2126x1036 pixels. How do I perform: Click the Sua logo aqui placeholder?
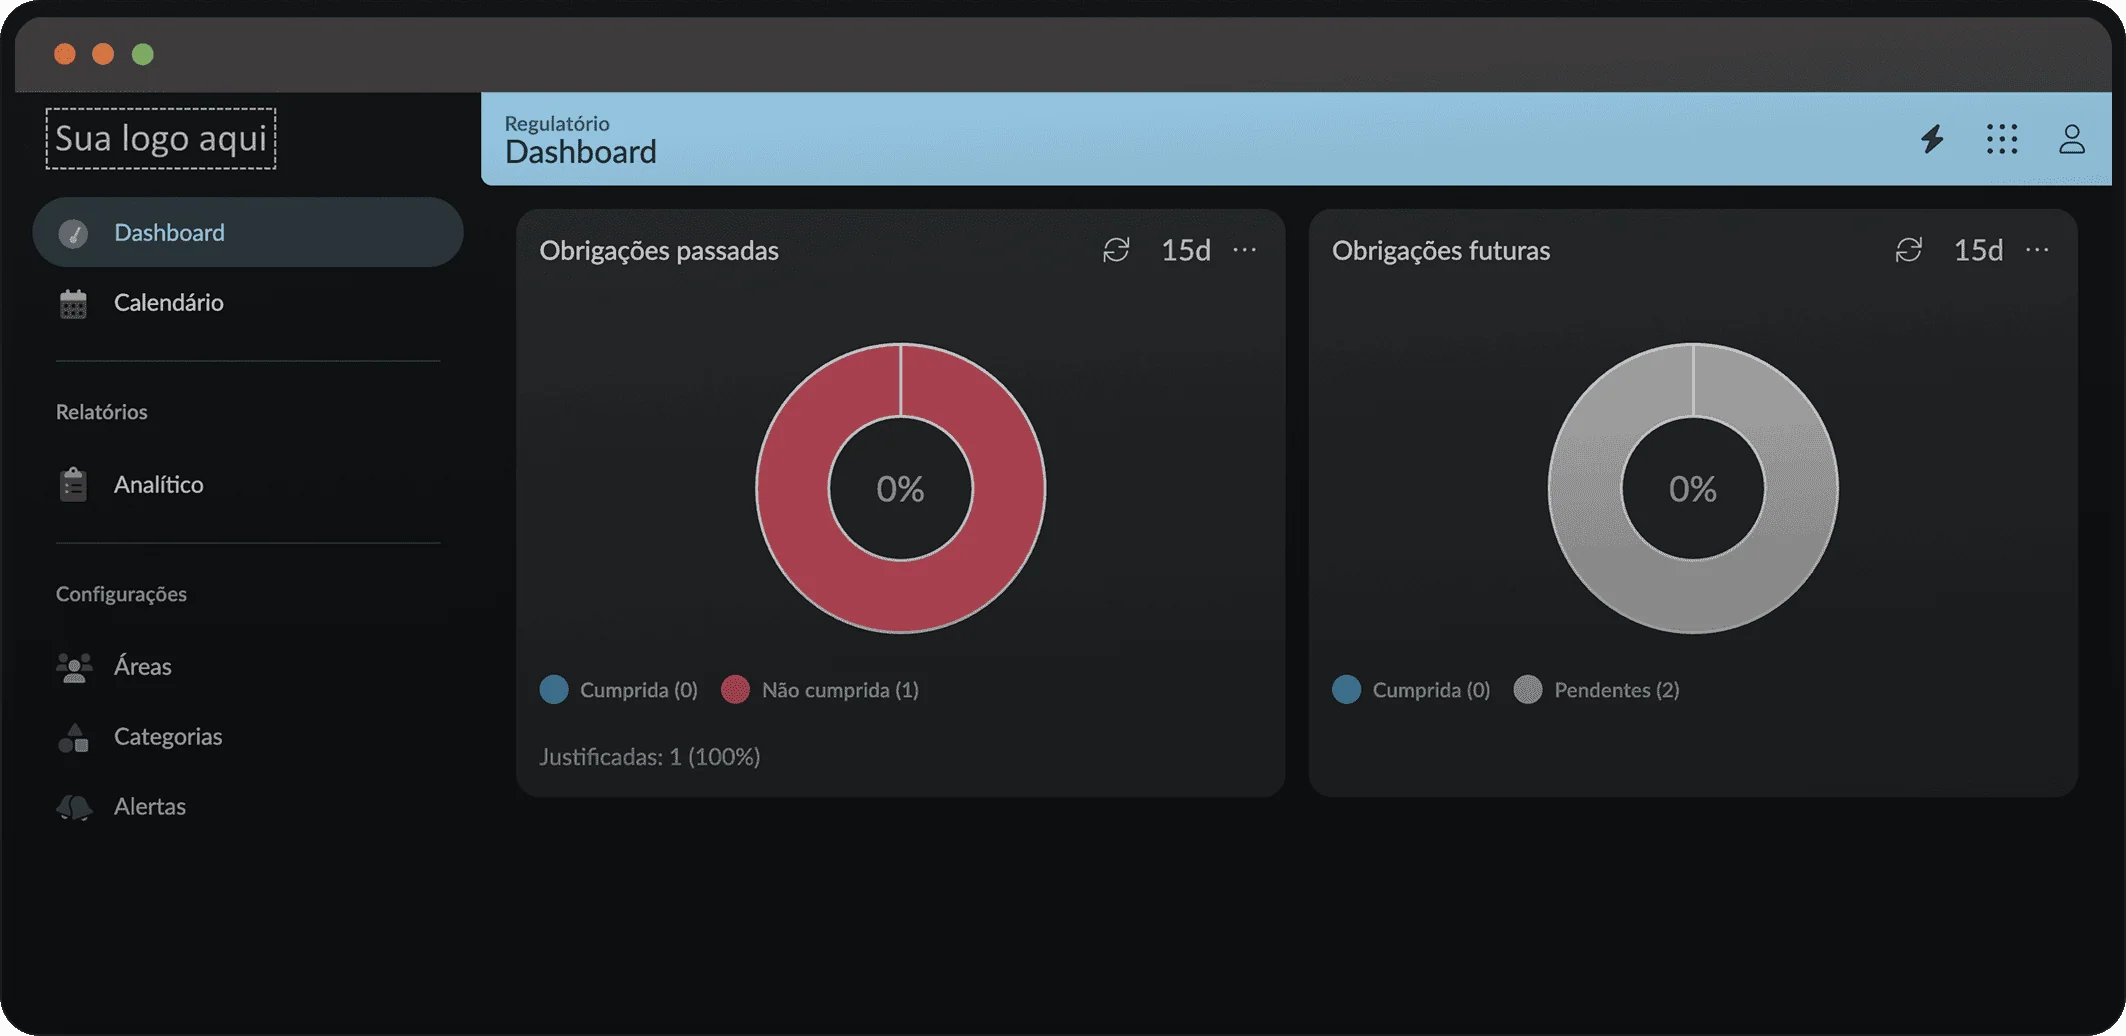pyautogui.click(x=161, y=138)
